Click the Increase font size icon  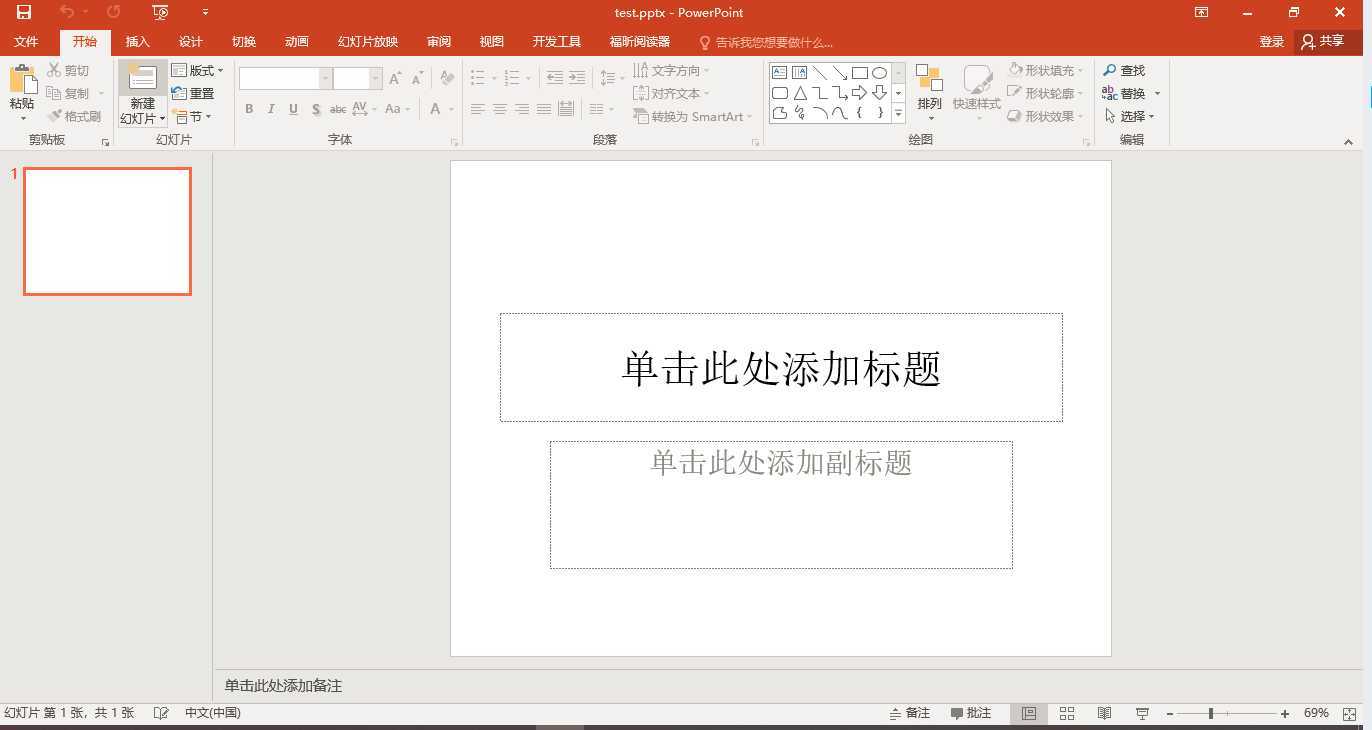click(x=395, y=78)
